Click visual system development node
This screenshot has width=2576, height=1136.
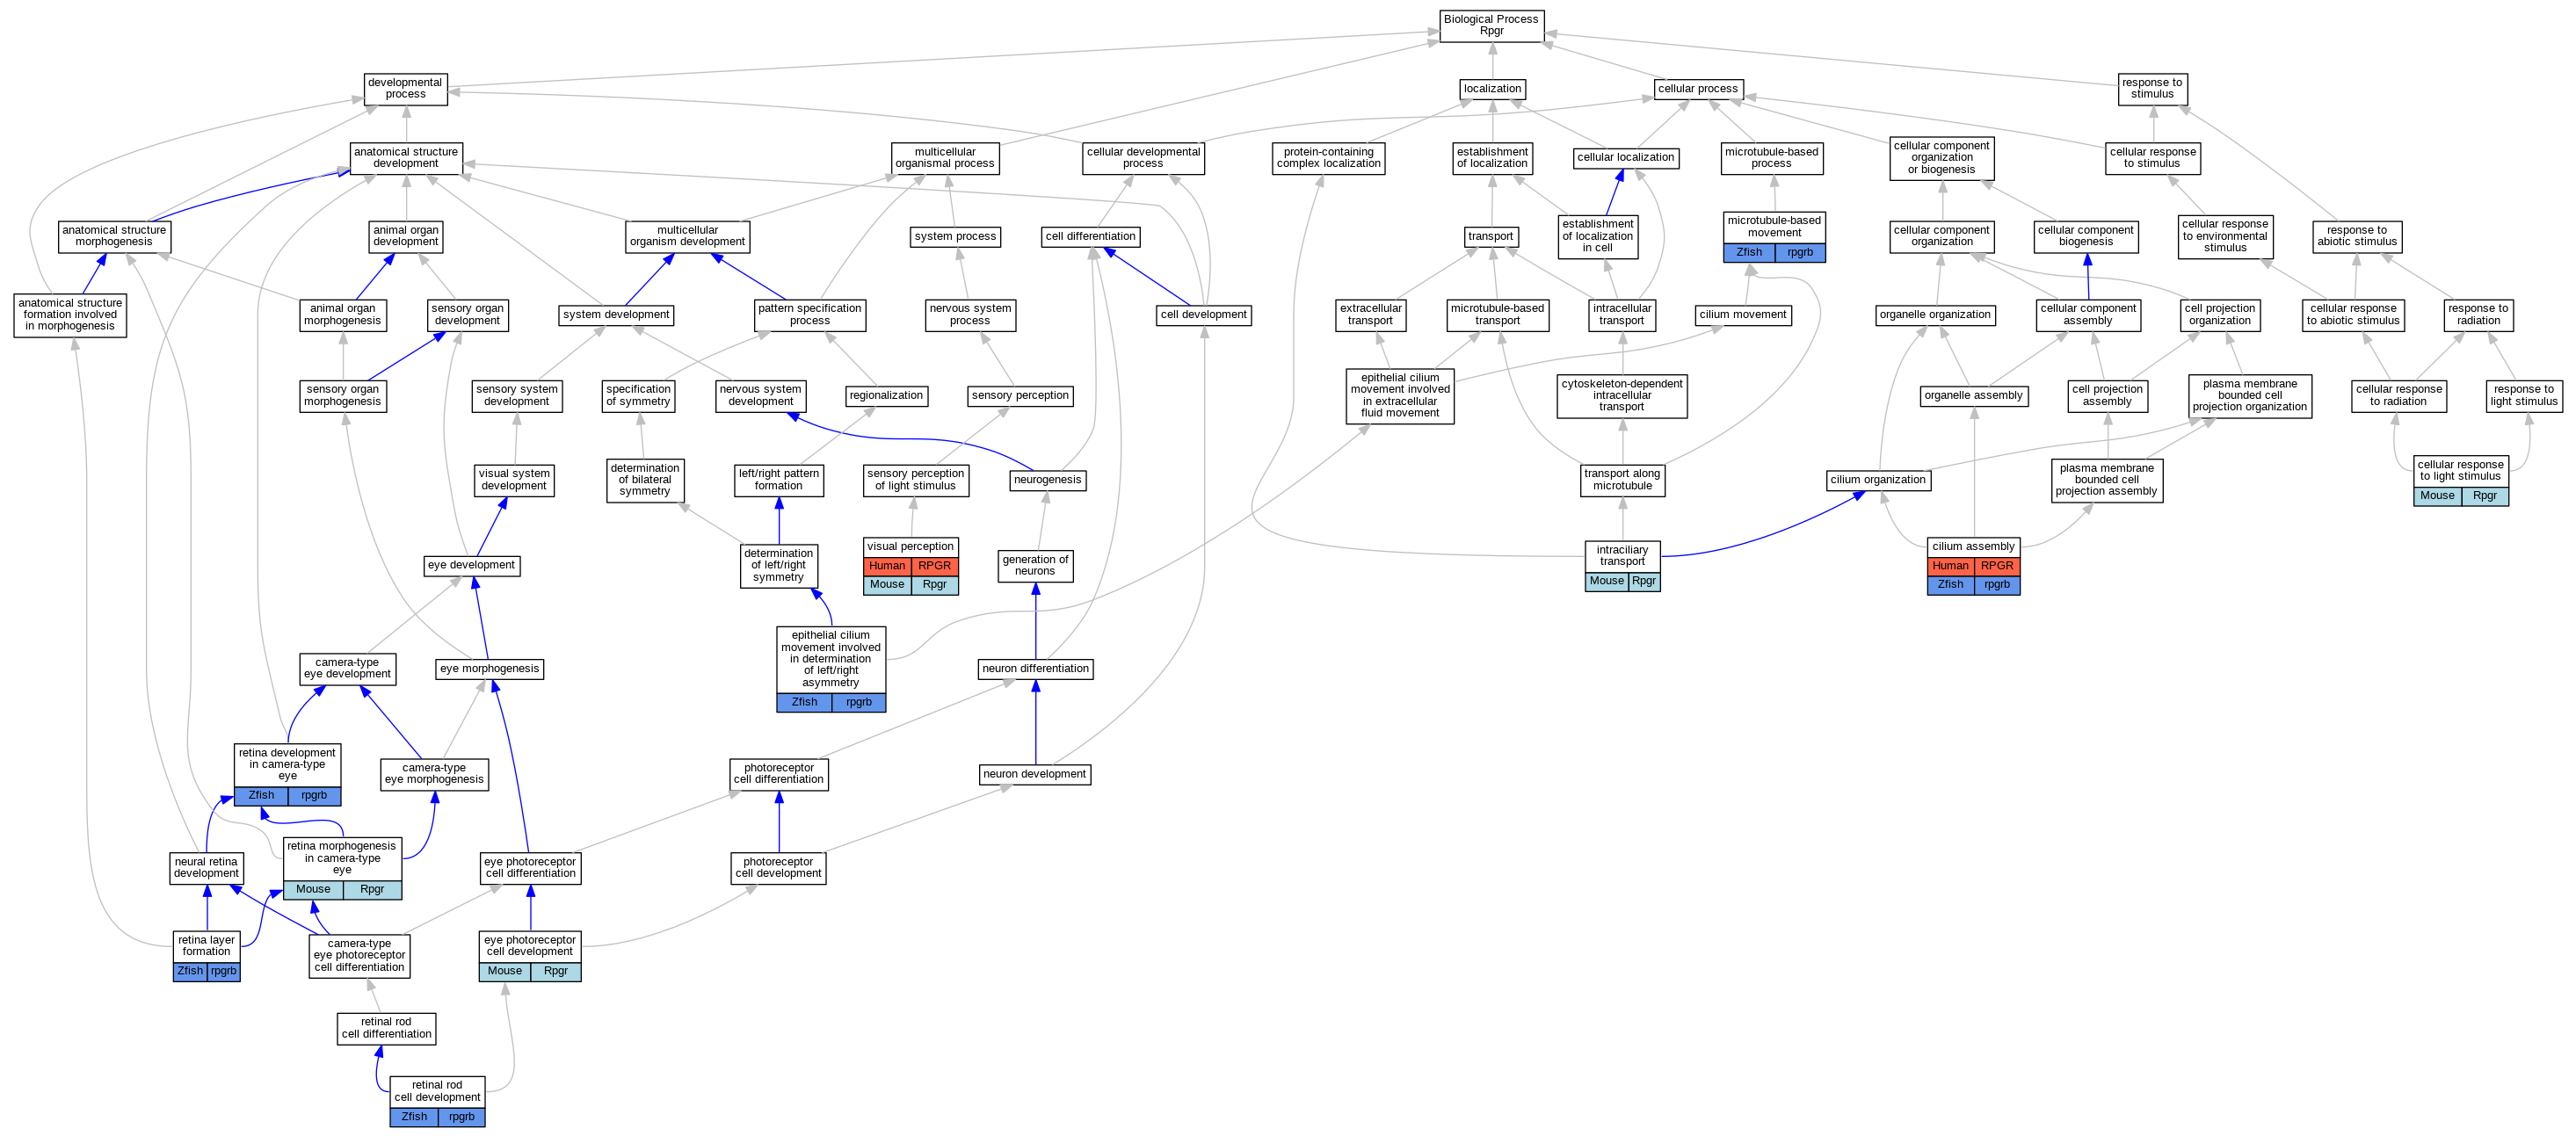[514, 480]
